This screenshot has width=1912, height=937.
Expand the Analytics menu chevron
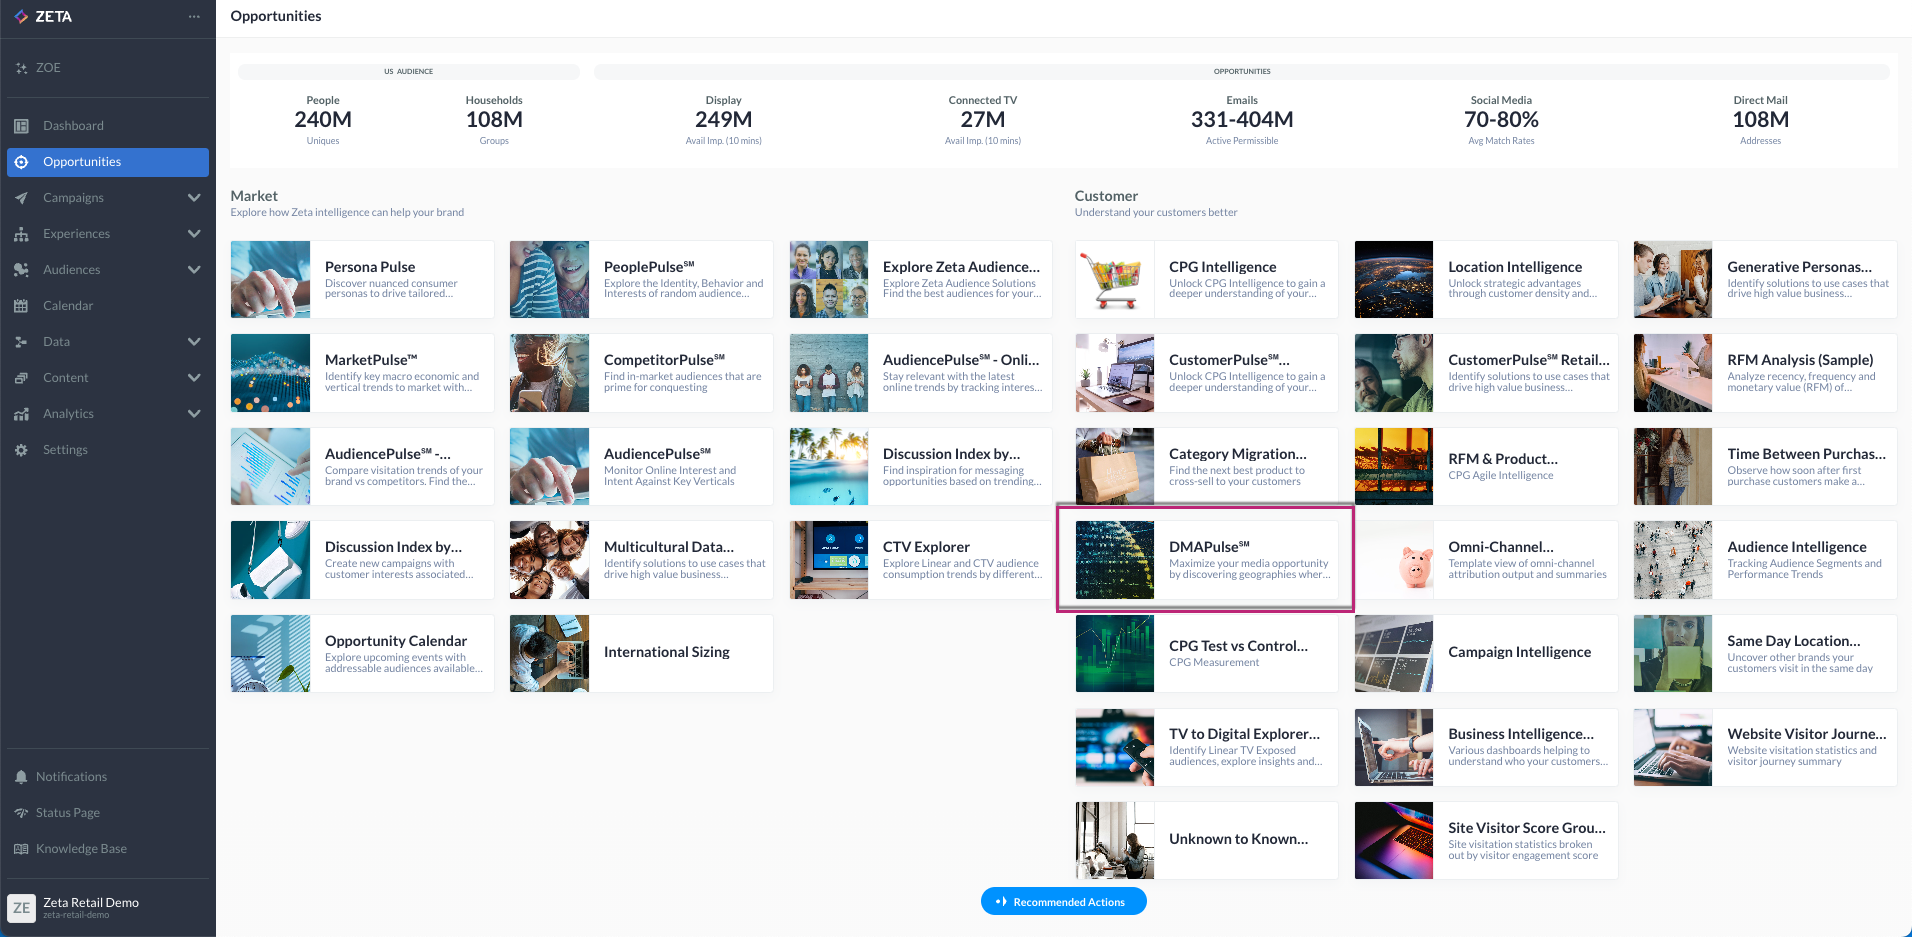tap(194, 414)
